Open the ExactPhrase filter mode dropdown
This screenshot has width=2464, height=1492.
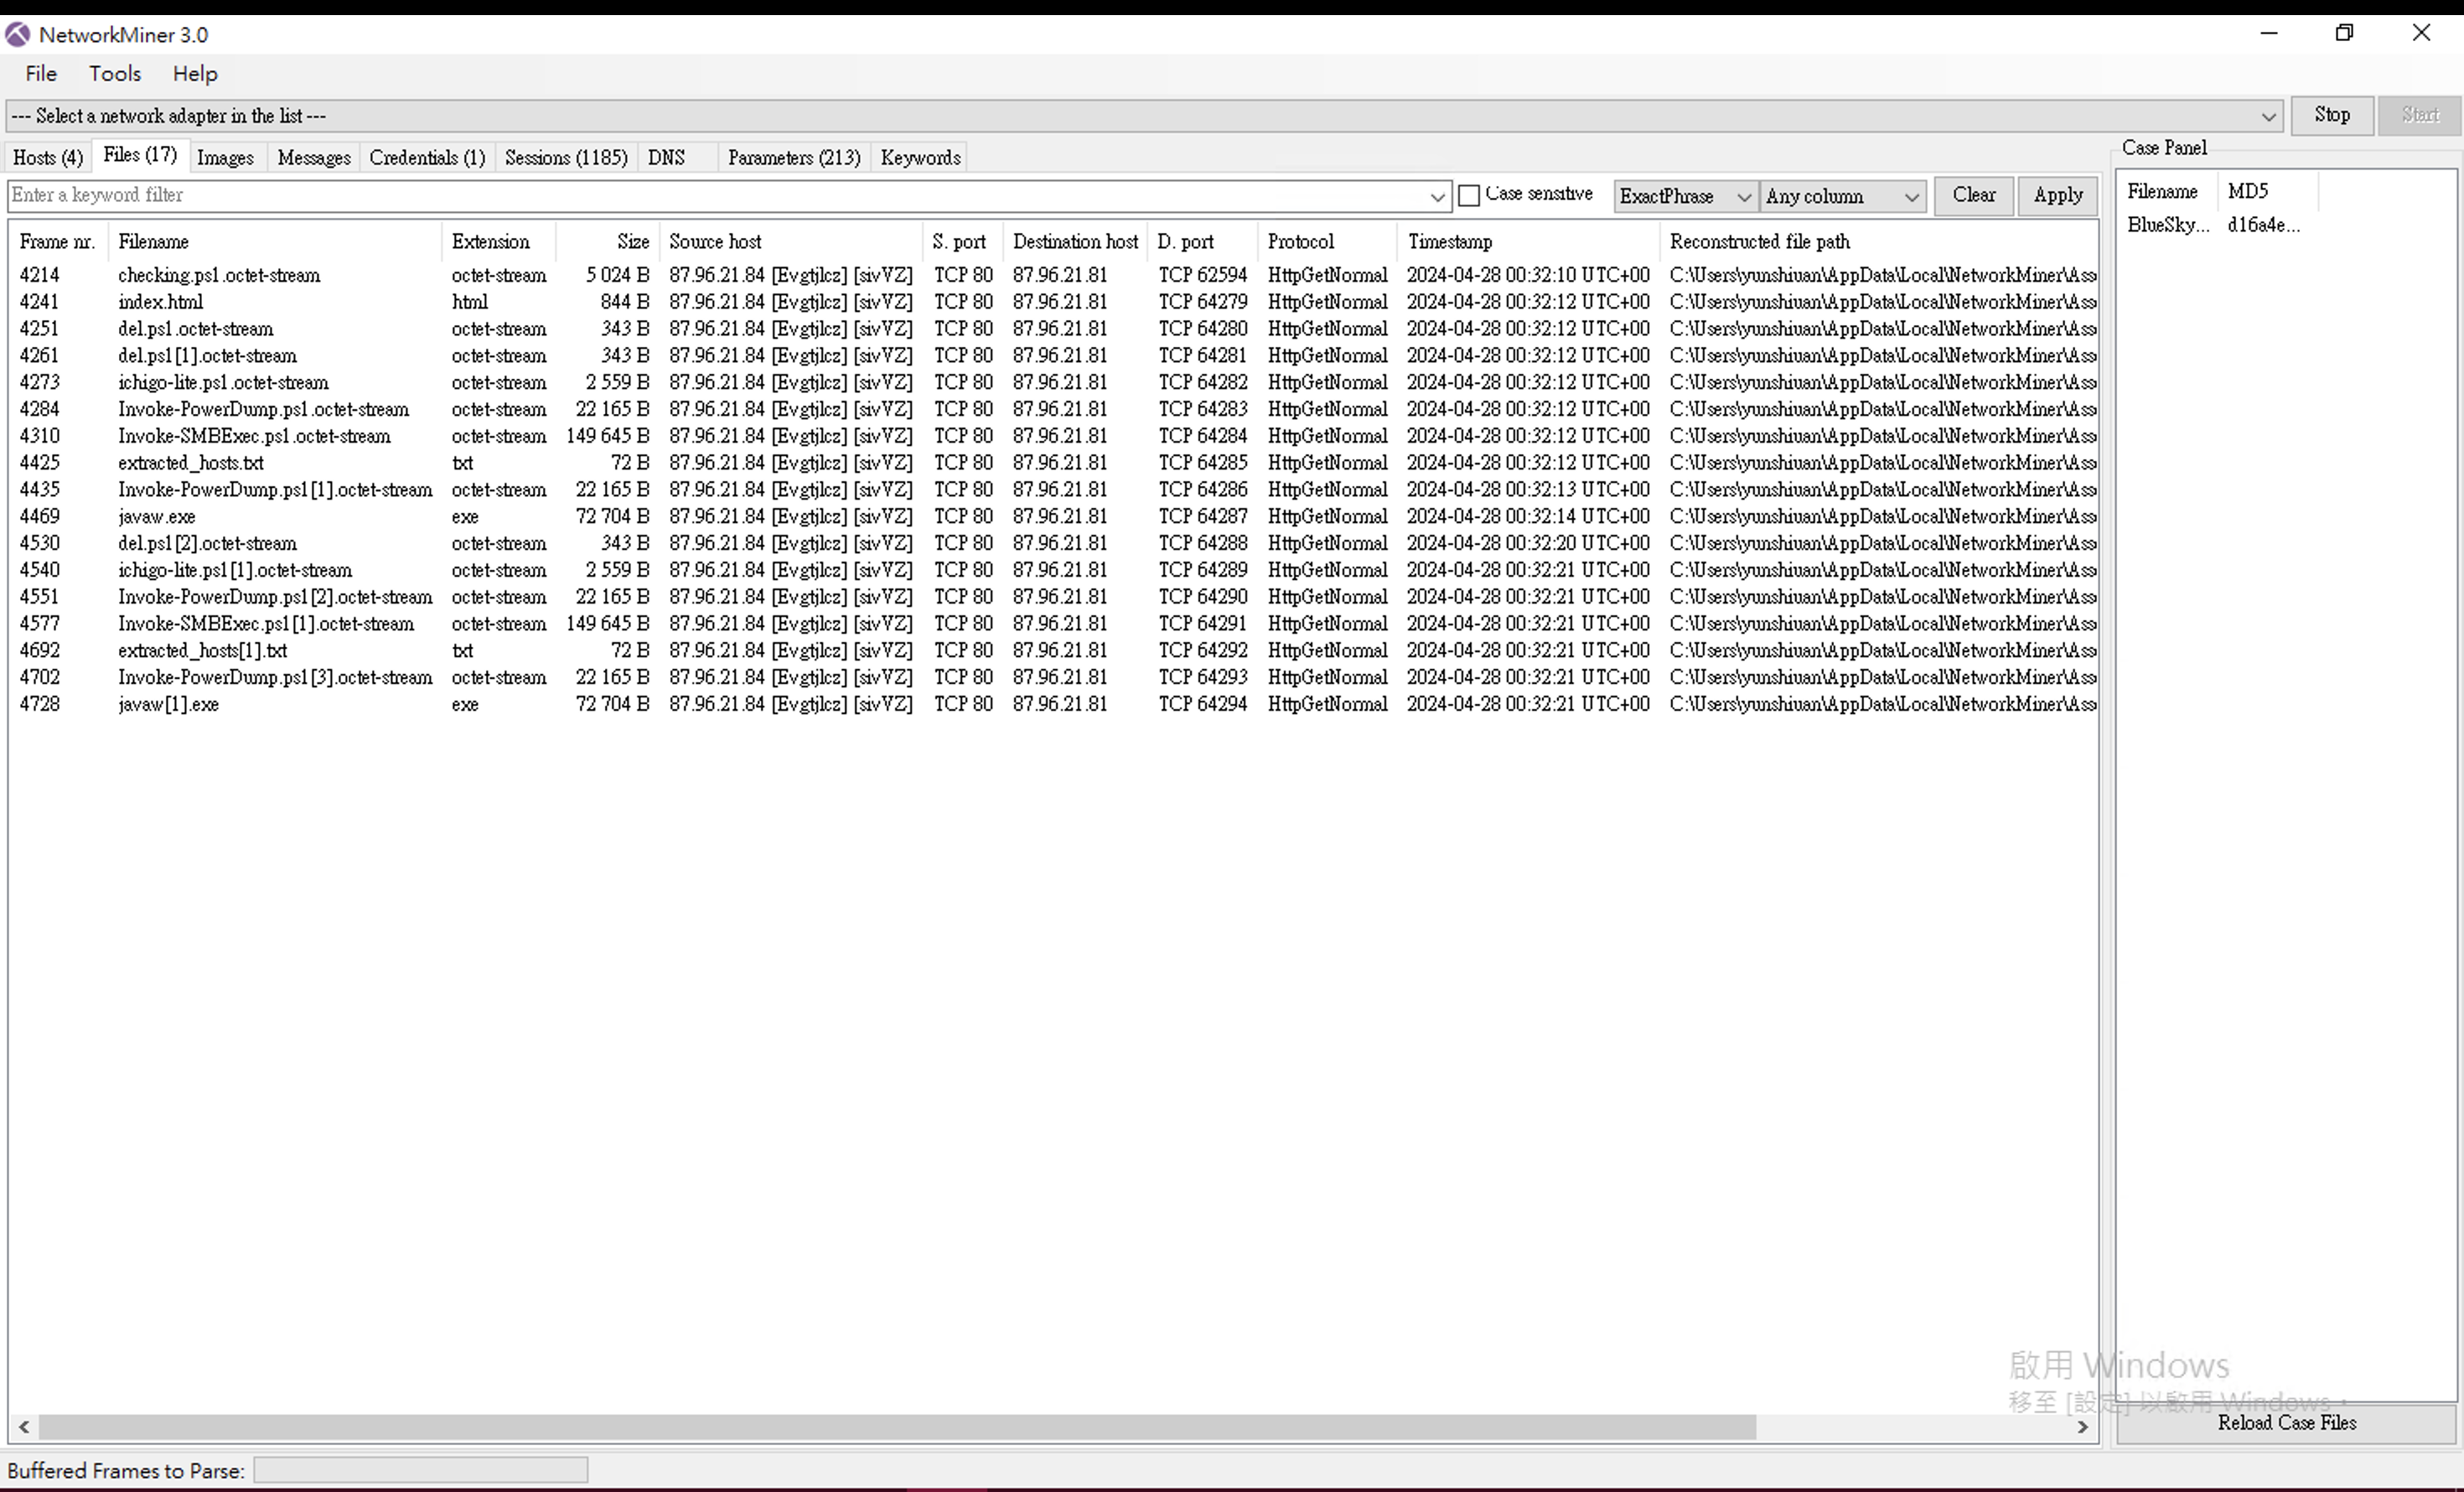coord(1685,196)
